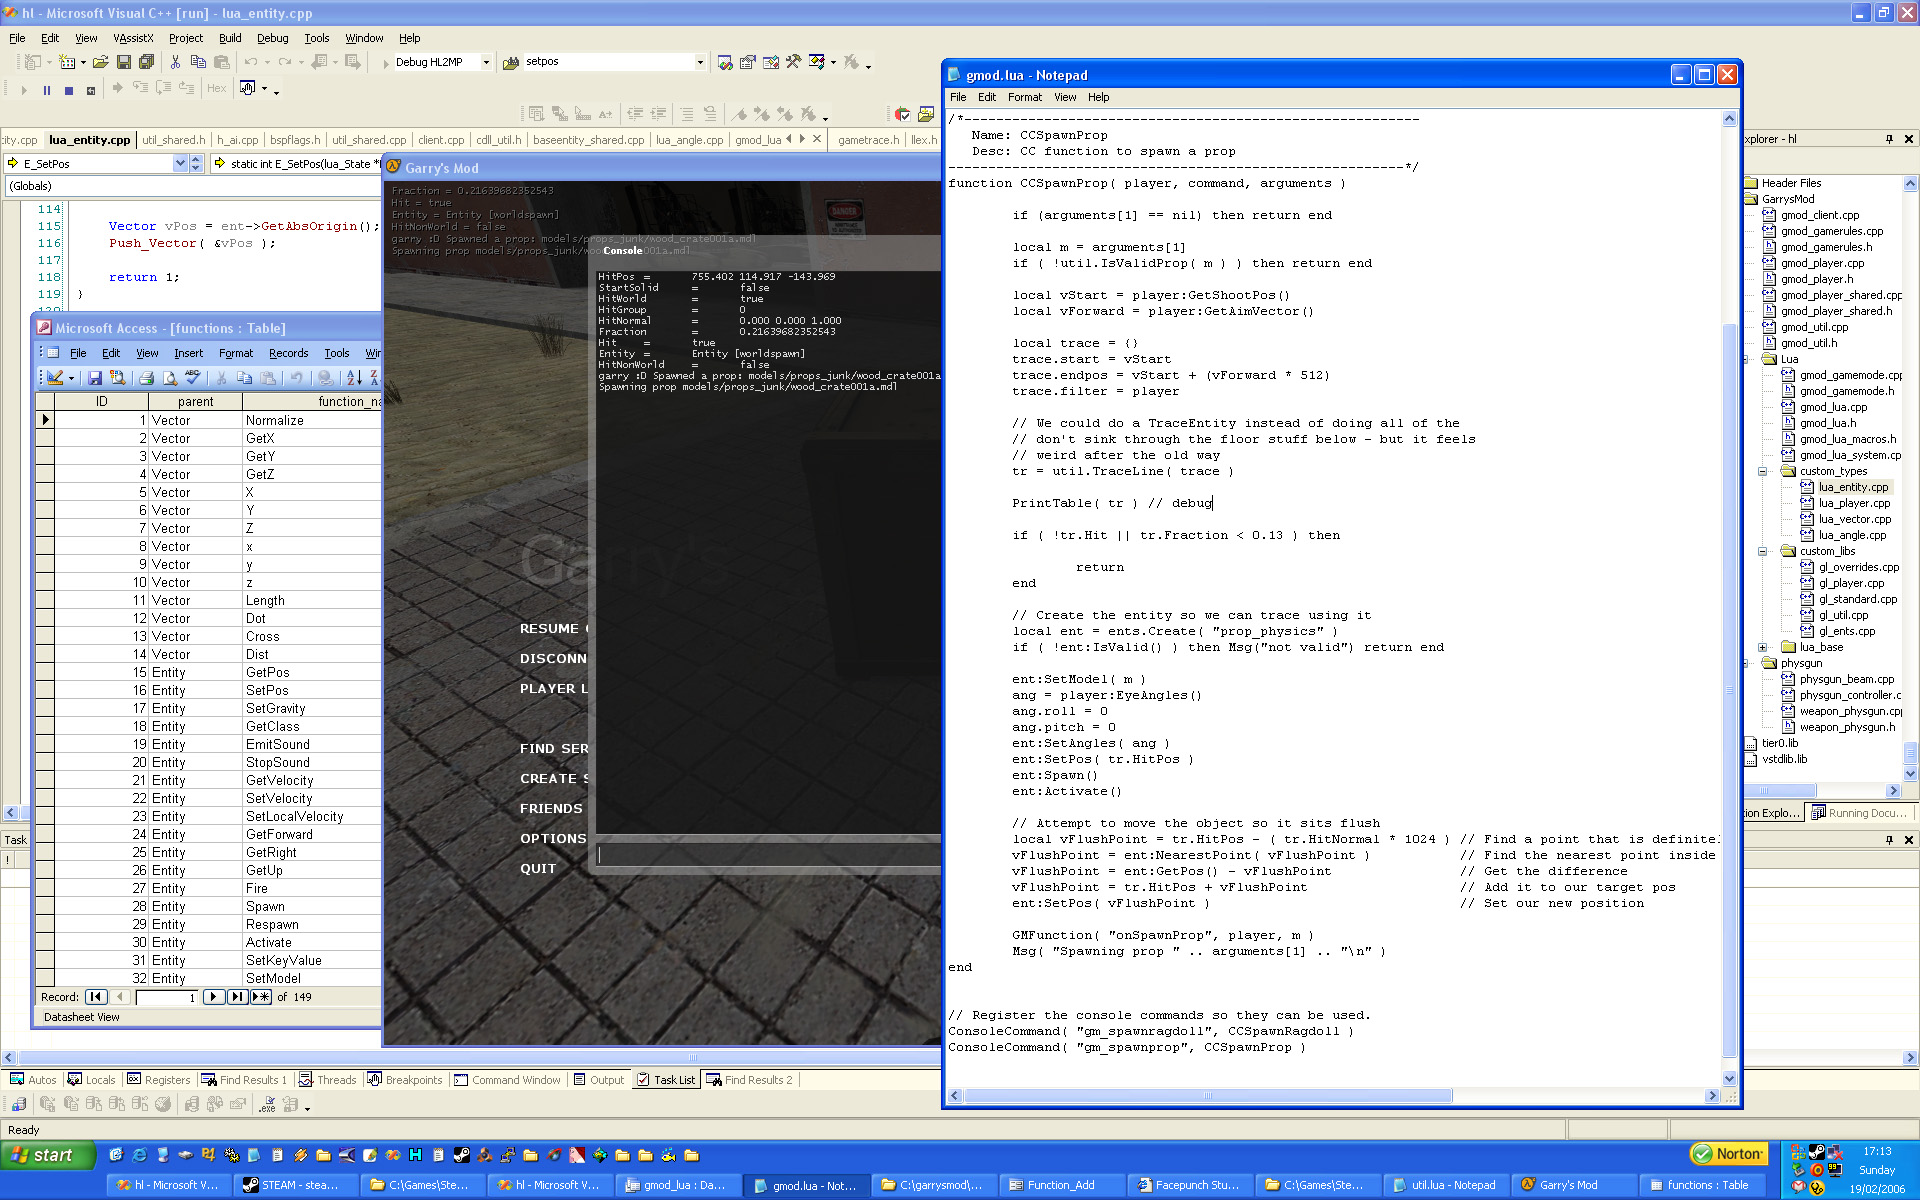The width and height of the screenshot is (1920, 1200).
Task: Select gmod_lua_macros.h in Solution Explorer
Action: tap(1848, 439)
